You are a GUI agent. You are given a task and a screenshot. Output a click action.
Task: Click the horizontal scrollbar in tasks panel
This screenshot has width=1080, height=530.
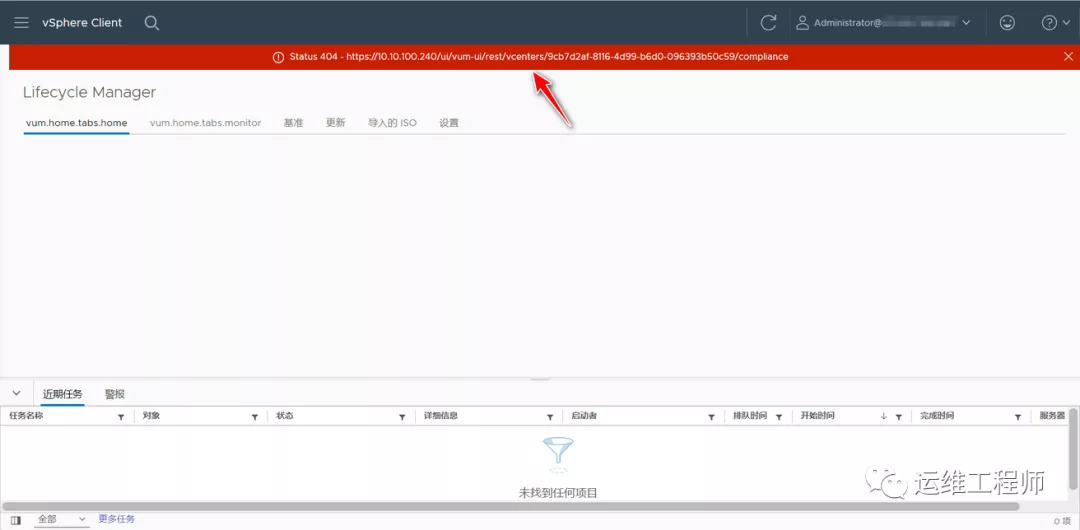coord(530,507)
